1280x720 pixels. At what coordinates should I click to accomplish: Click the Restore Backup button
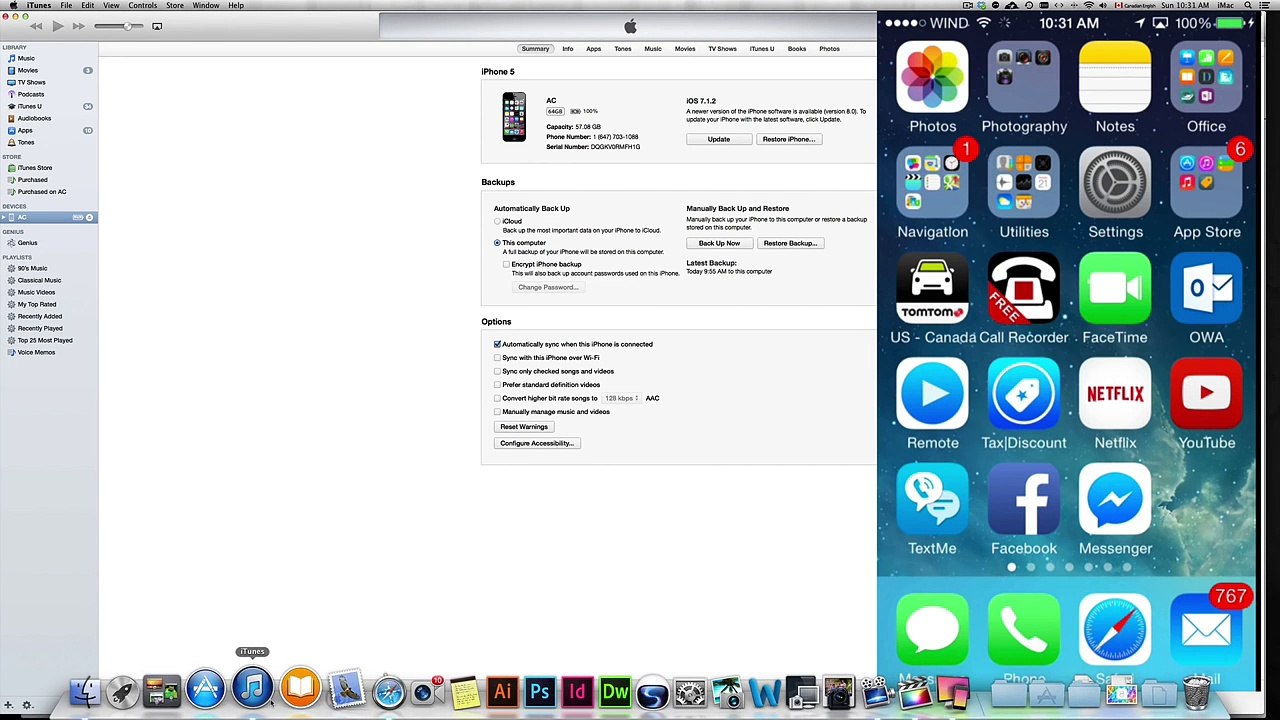click(x=790, y=243)
